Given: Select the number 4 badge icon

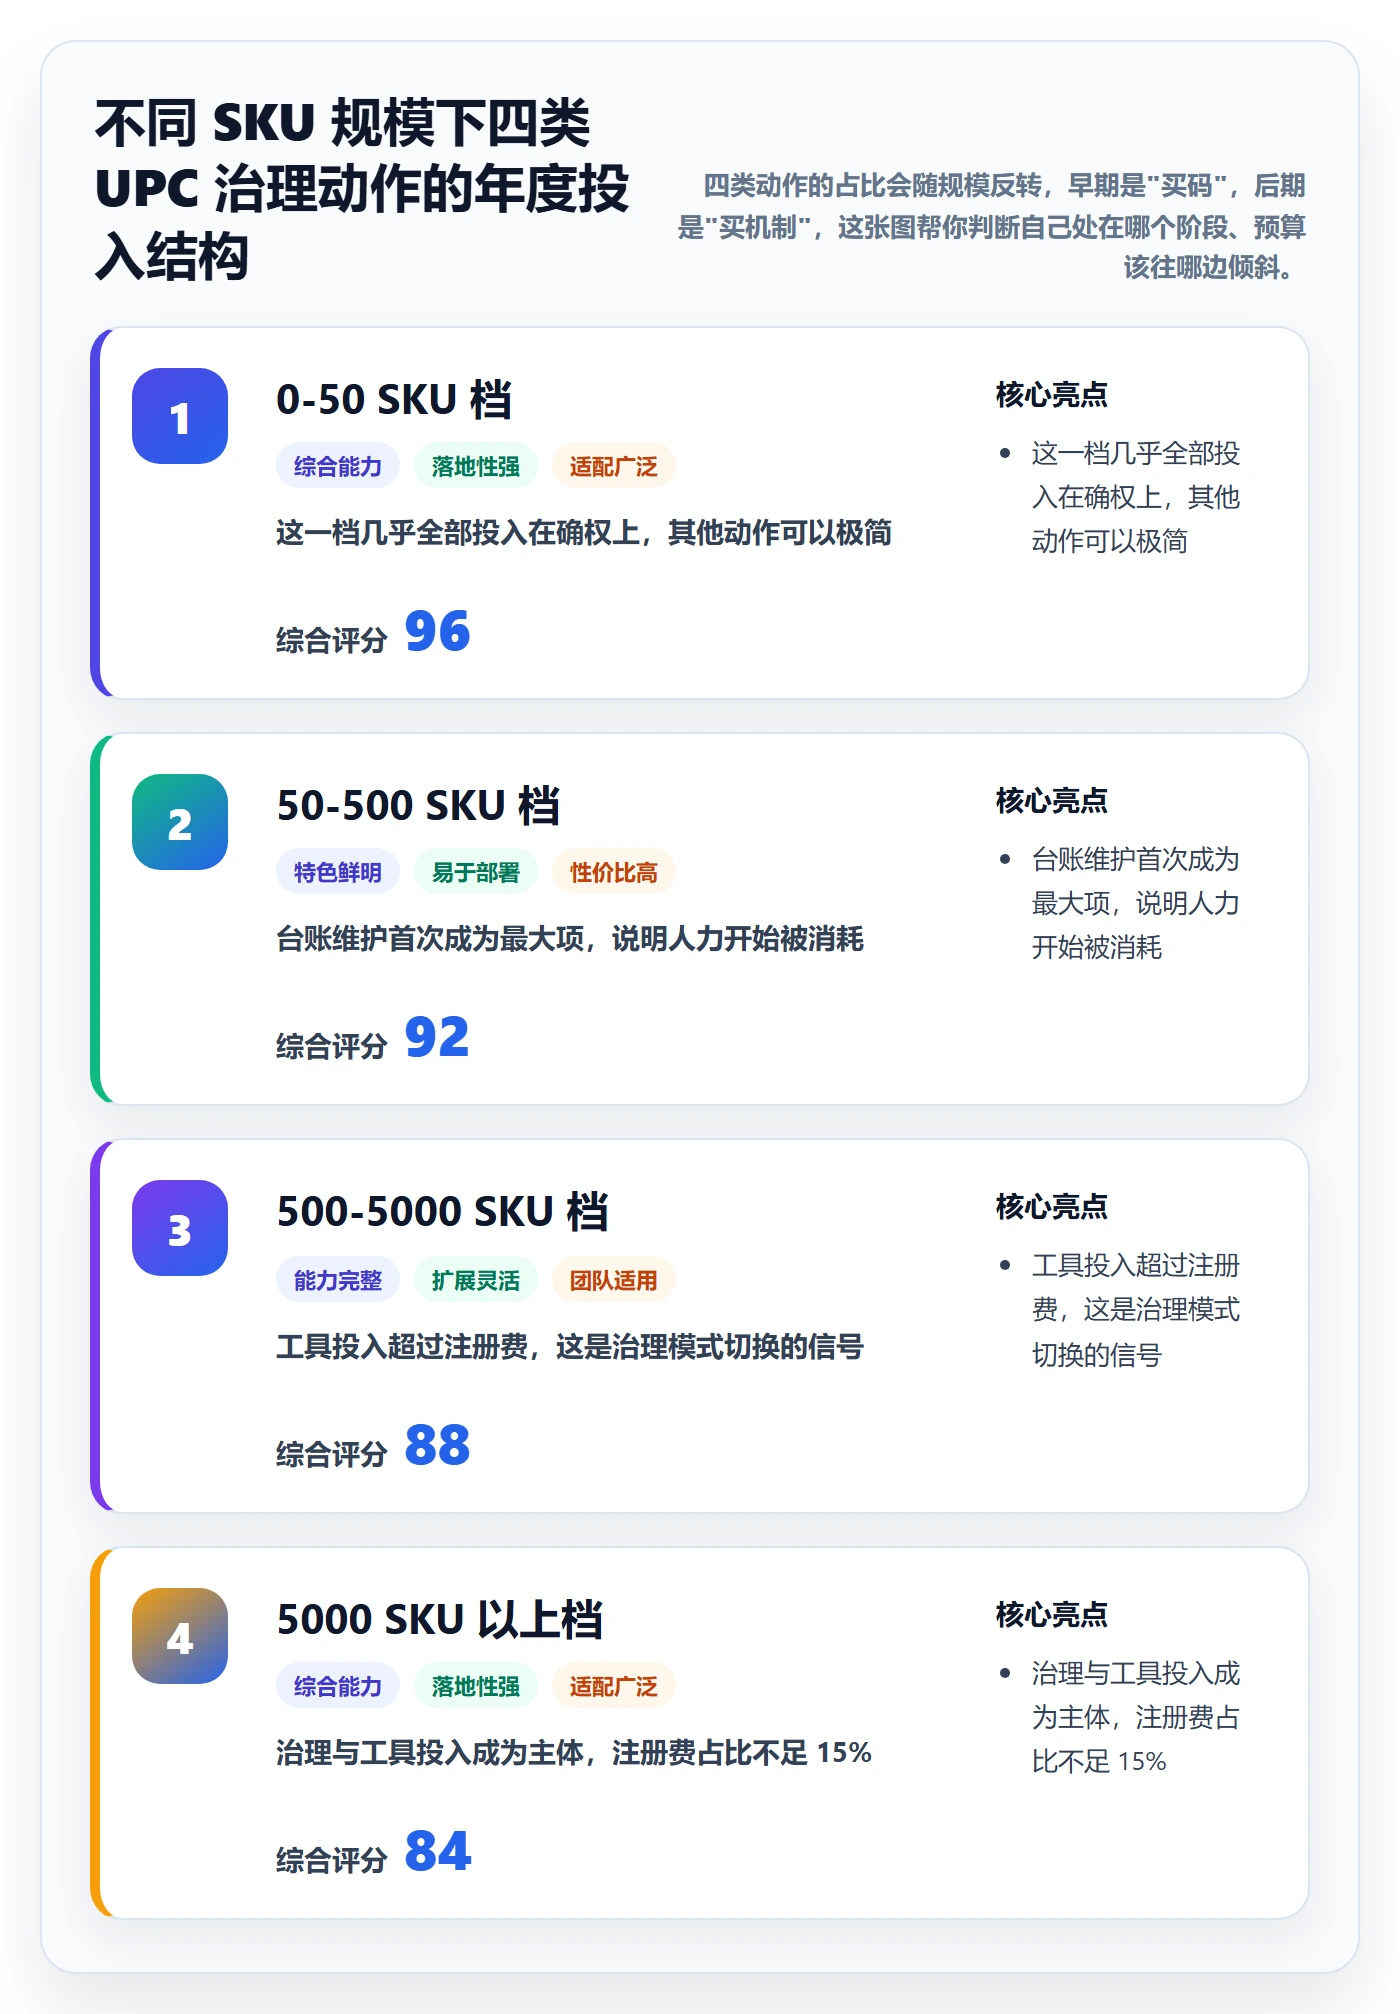Looking at the screenshot, I should (x=180, y=1636).
